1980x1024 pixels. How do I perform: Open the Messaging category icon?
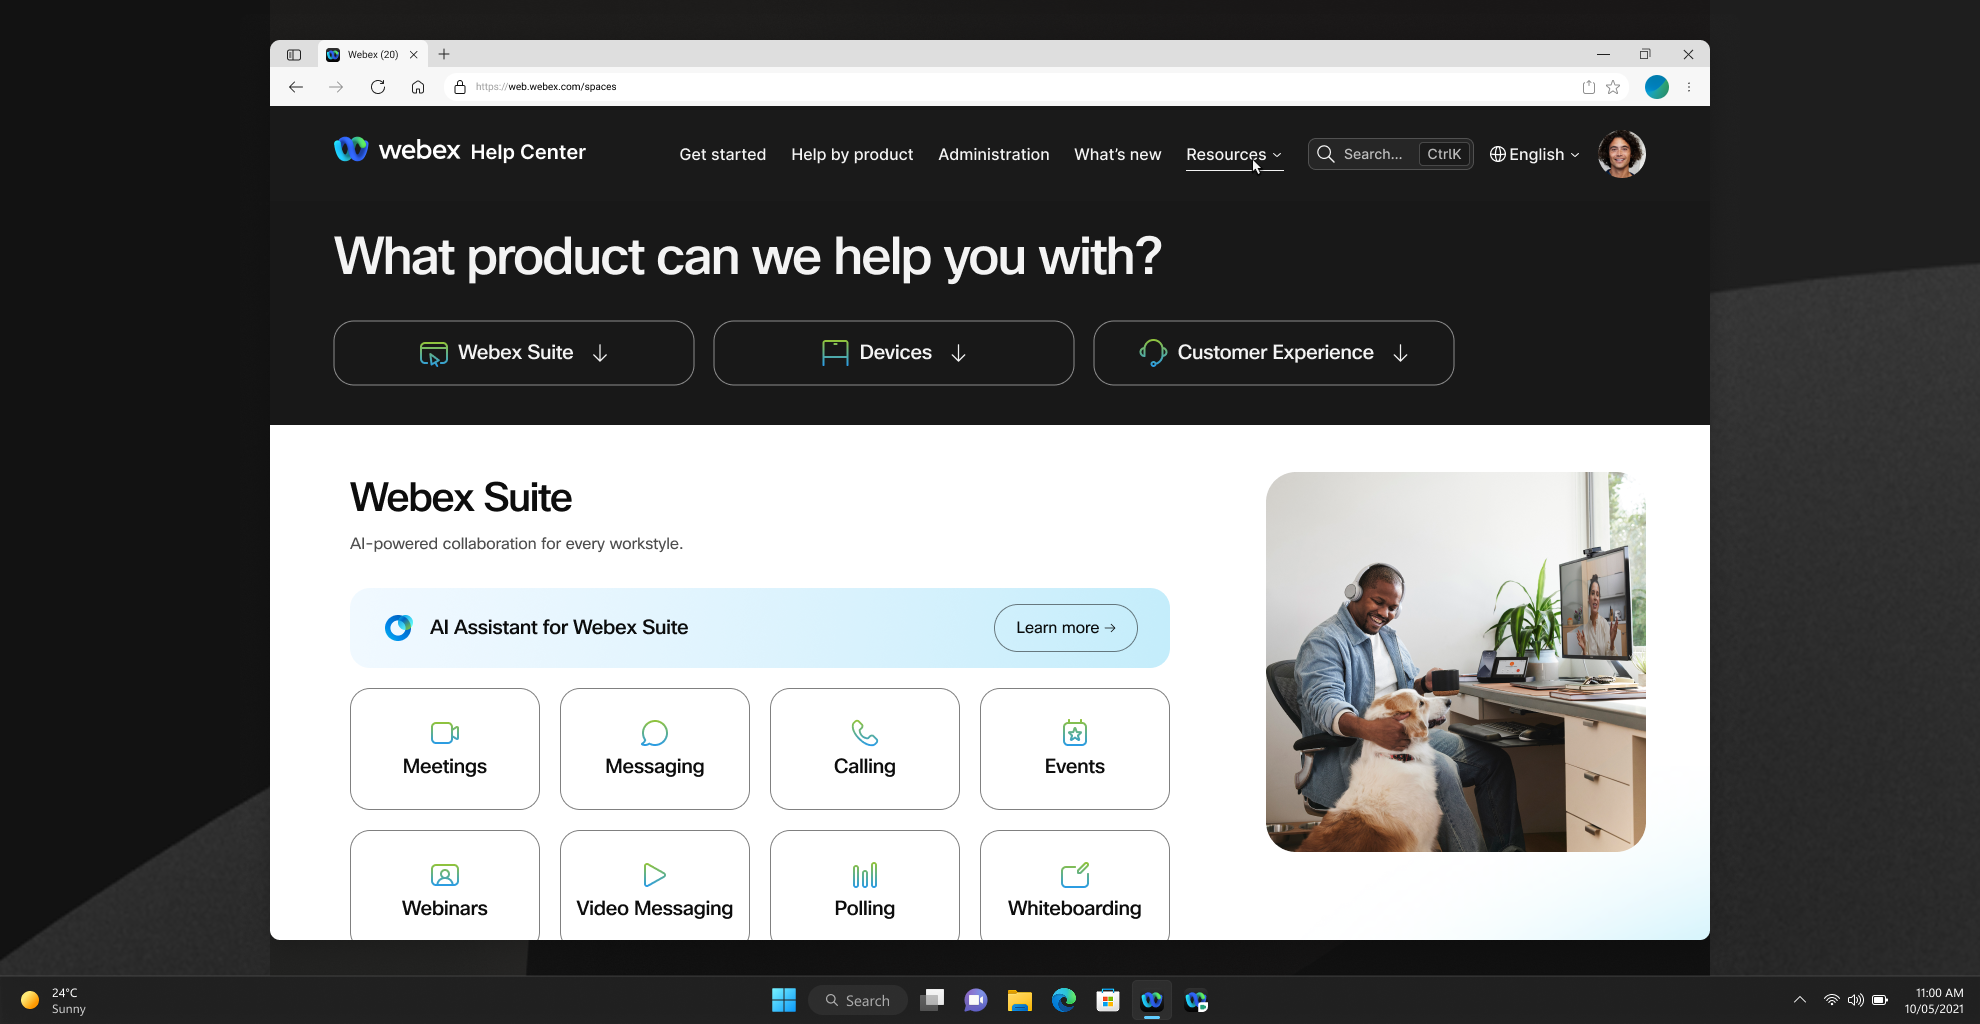654,733
